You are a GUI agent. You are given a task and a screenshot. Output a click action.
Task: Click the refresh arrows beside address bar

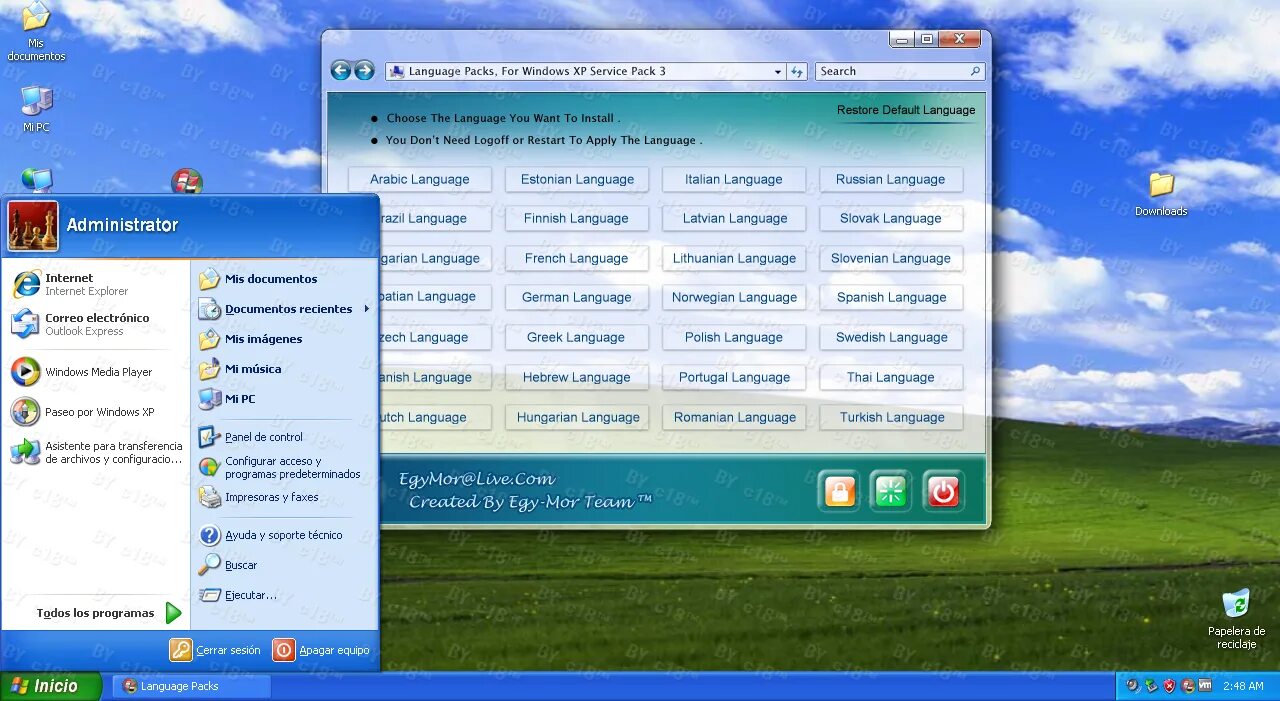pyautogui.click(x=797, y=72)
